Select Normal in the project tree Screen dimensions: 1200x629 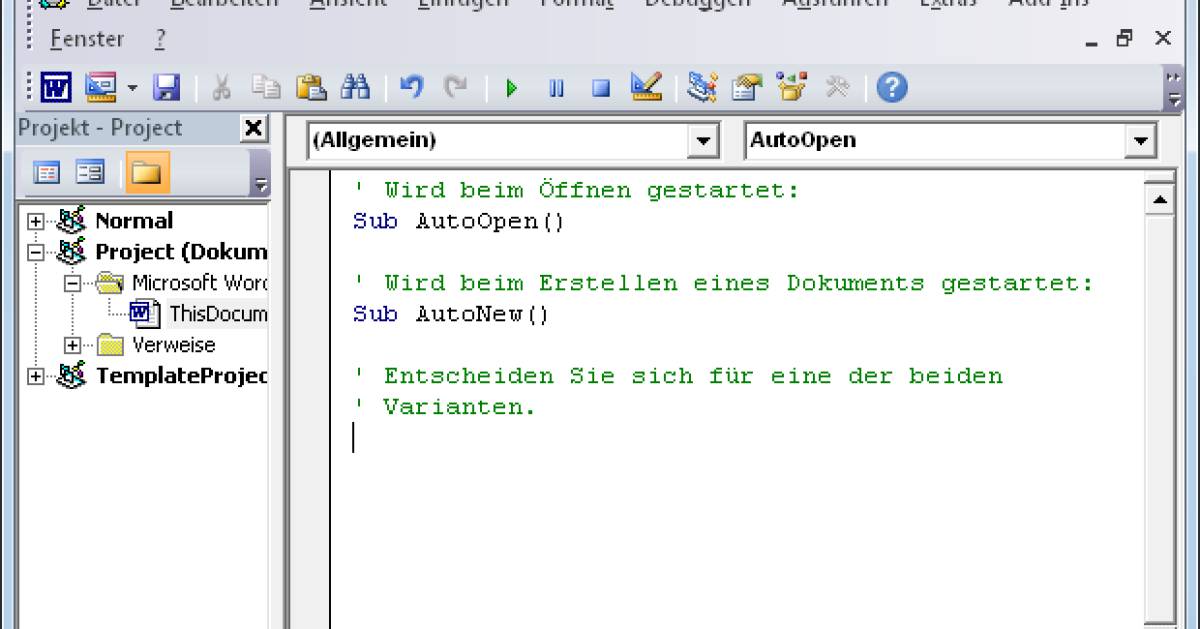pyautogui.click(x=133, y=221)
